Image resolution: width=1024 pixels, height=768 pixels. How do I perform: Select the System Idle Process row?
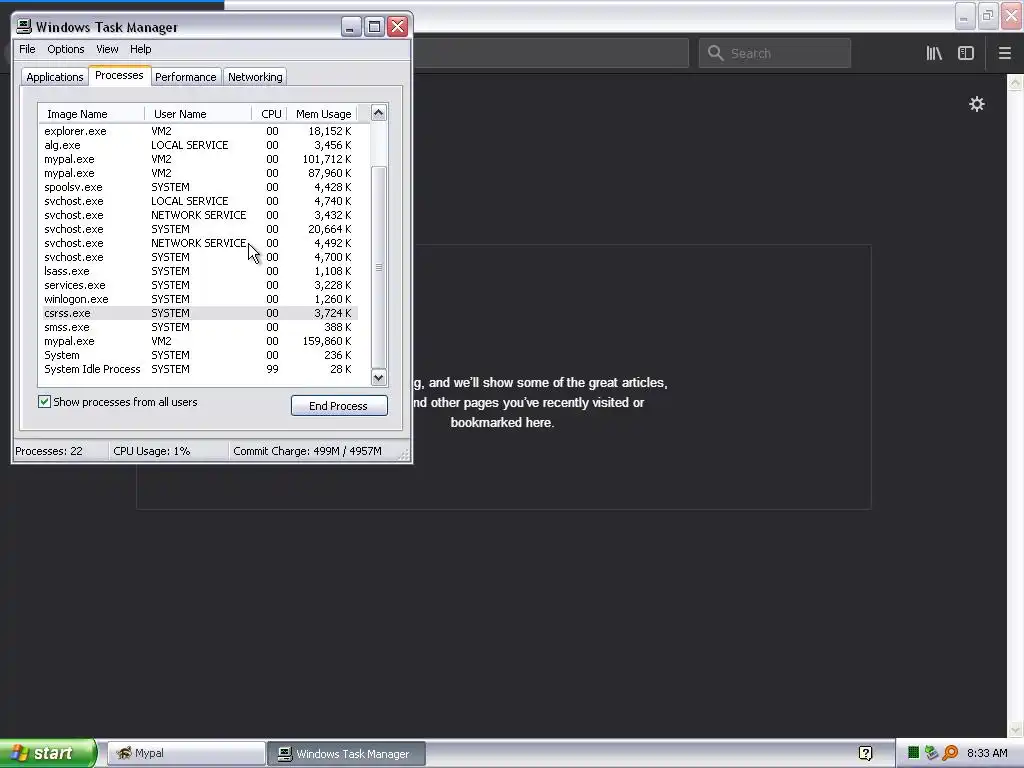click(x=199, y=370)
